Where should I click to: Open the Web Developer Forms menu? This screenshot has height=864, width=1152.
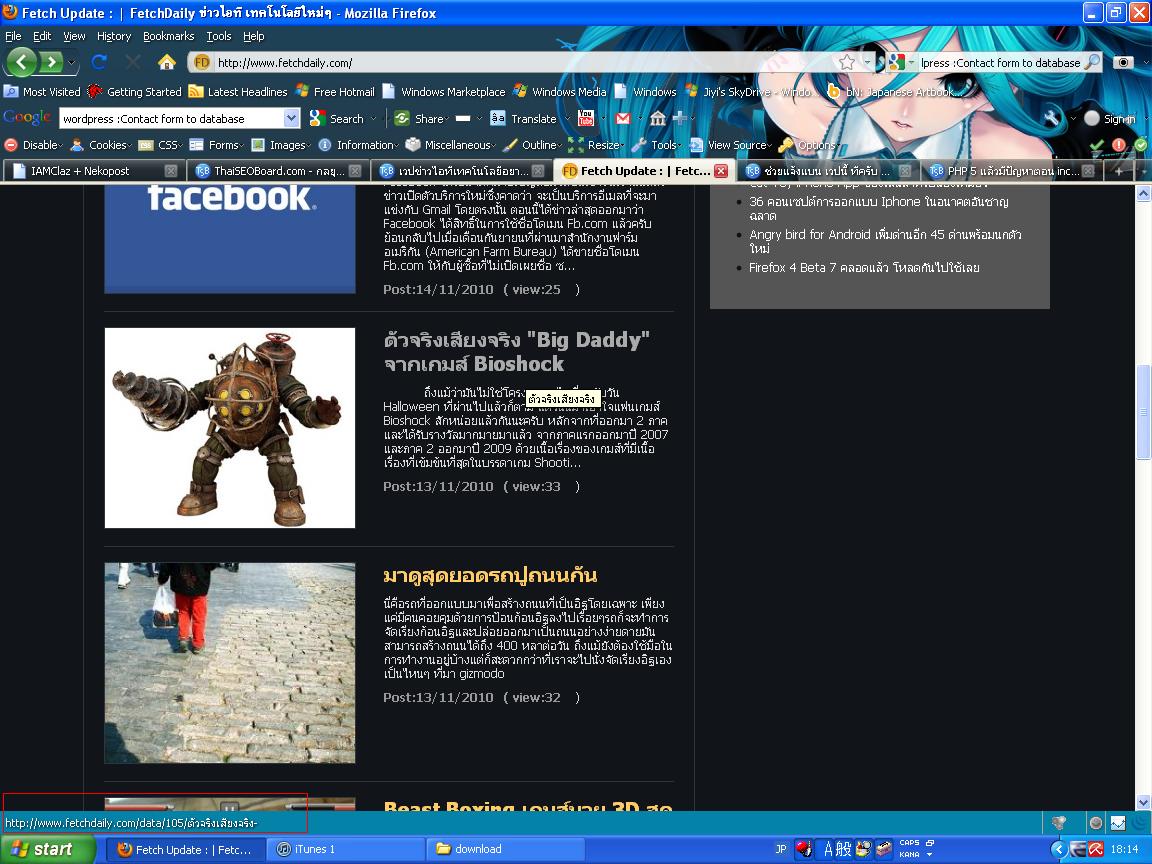[x=217, y=145]
